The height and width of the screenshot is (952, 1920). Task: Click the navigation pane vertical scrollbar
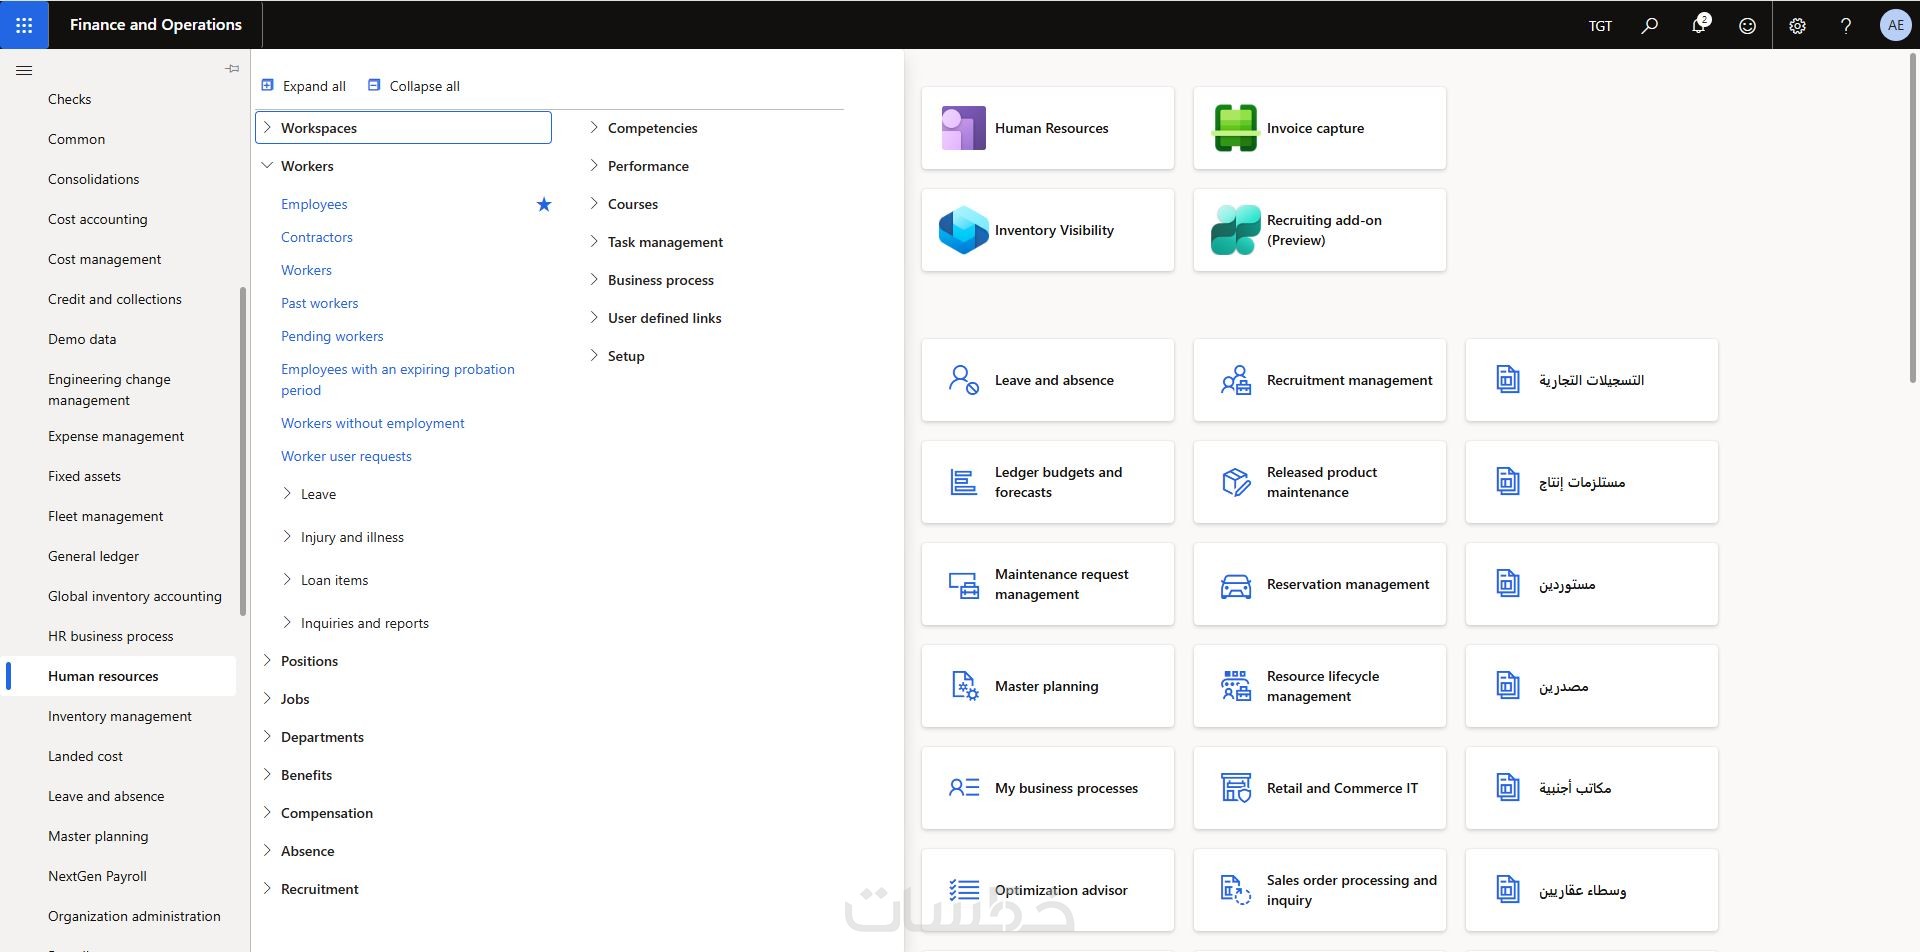click(242, 452)
